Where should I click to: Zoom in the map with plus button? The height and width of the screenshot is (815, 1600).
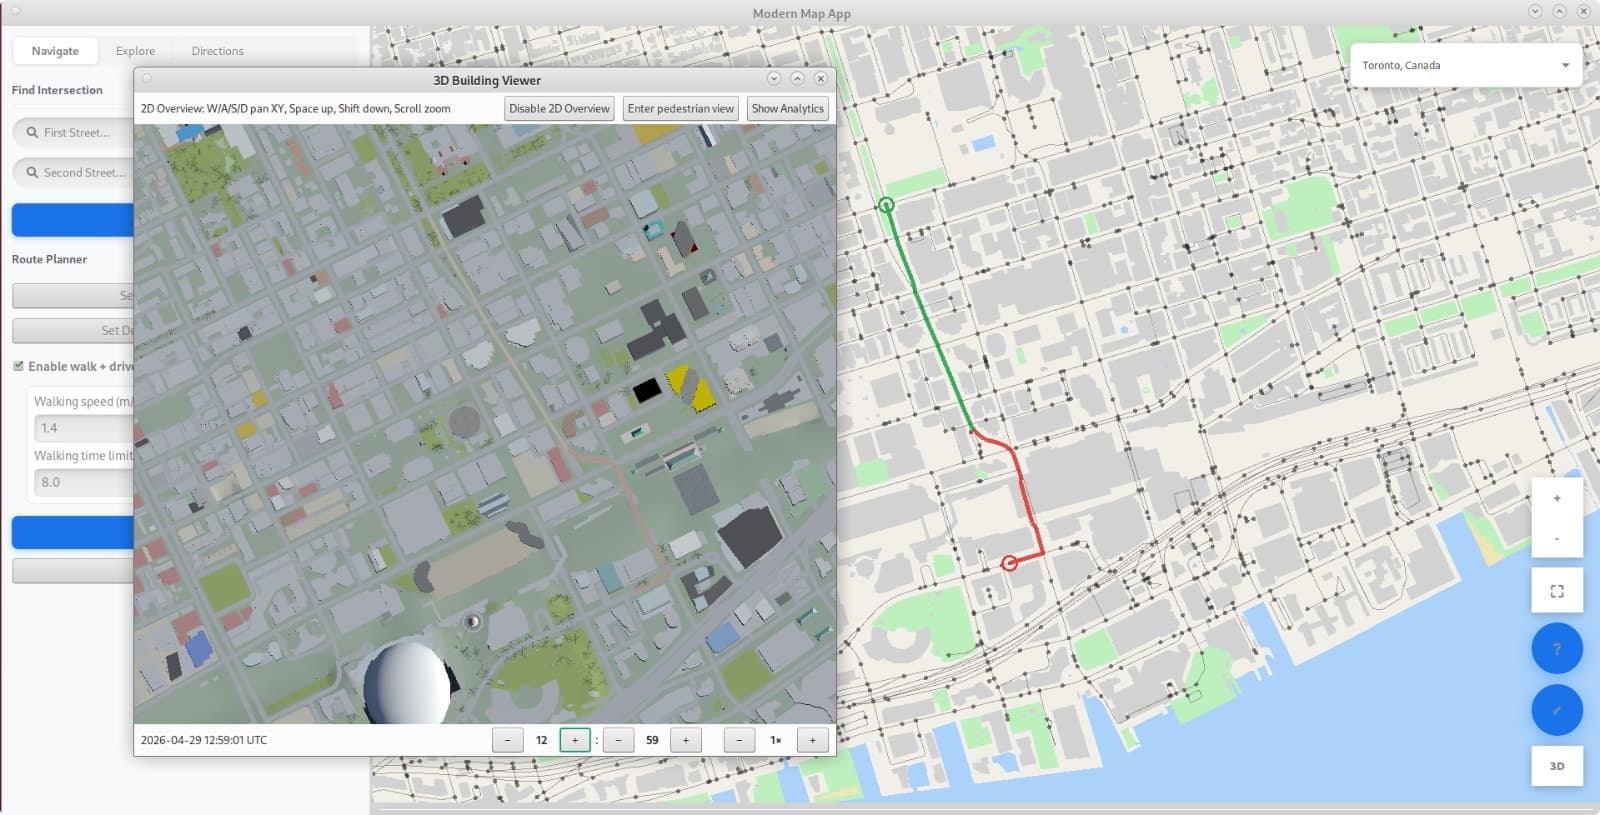1557,498
